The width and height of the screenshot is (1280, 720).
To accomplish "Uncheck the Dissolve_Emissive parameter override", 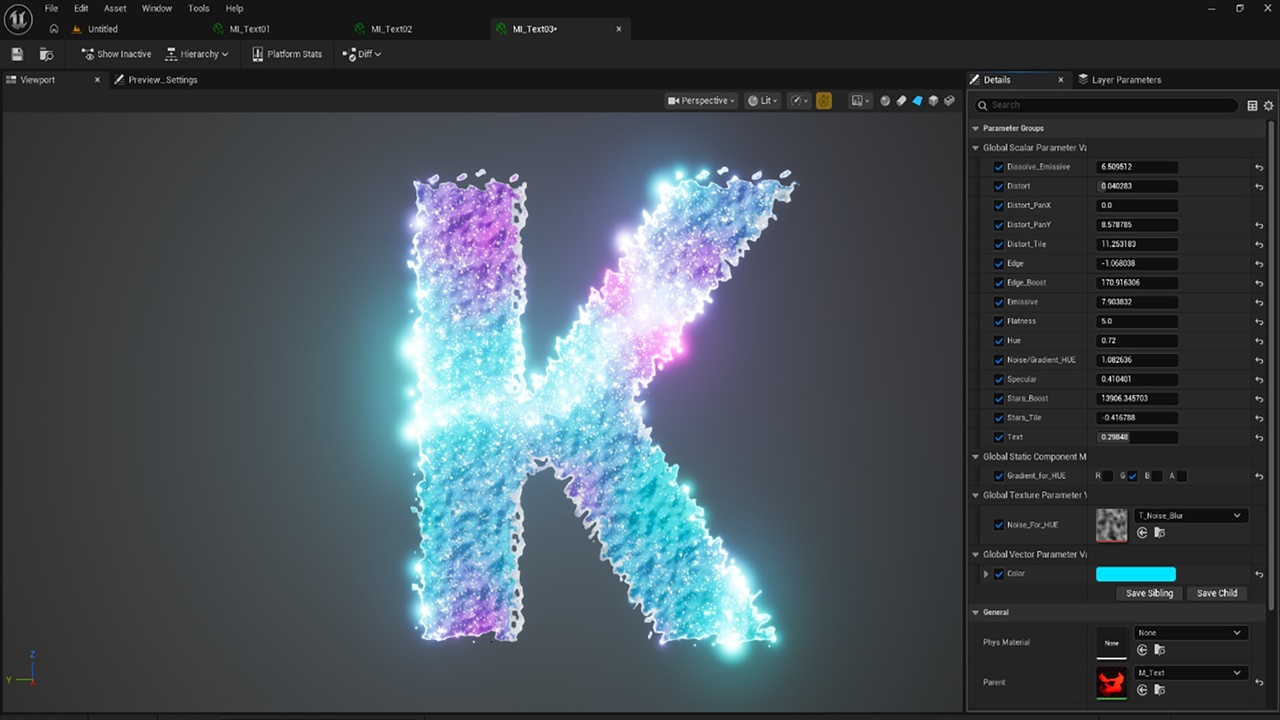I will [x=998, y=167].
